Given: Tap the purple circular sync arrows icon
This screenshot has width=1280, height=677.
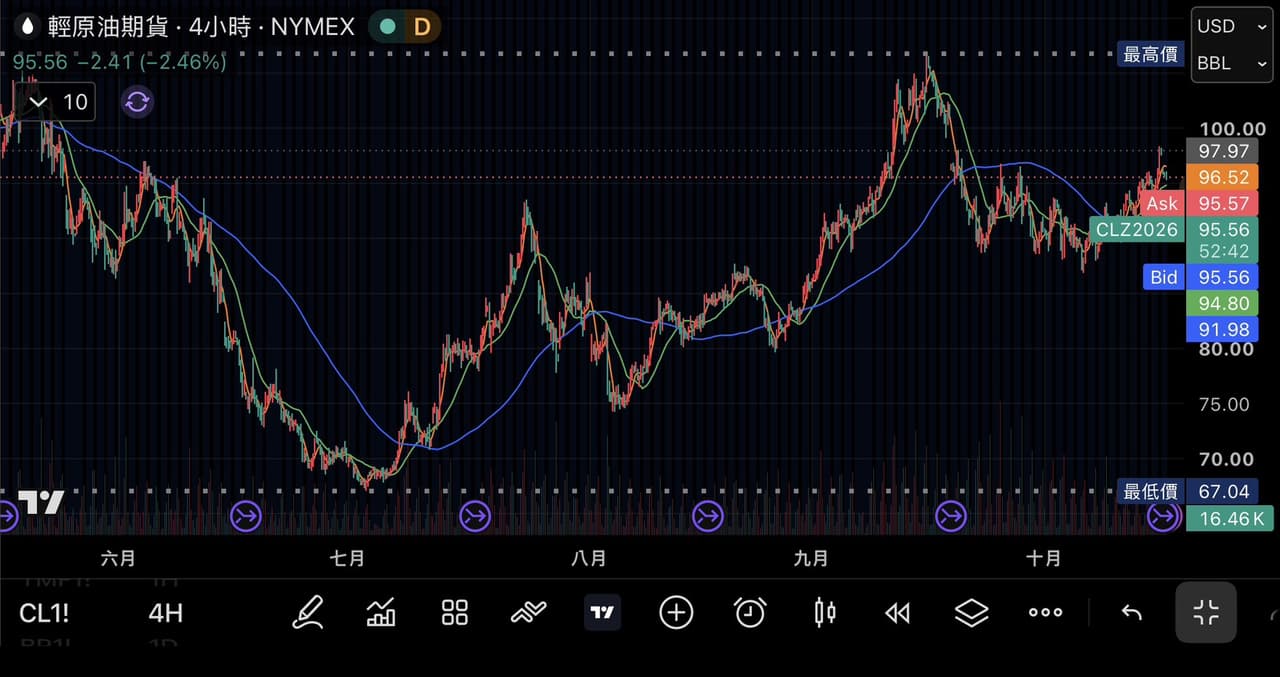Looking at the screenshot, I should pyautogui.click(x=138, y=101).
